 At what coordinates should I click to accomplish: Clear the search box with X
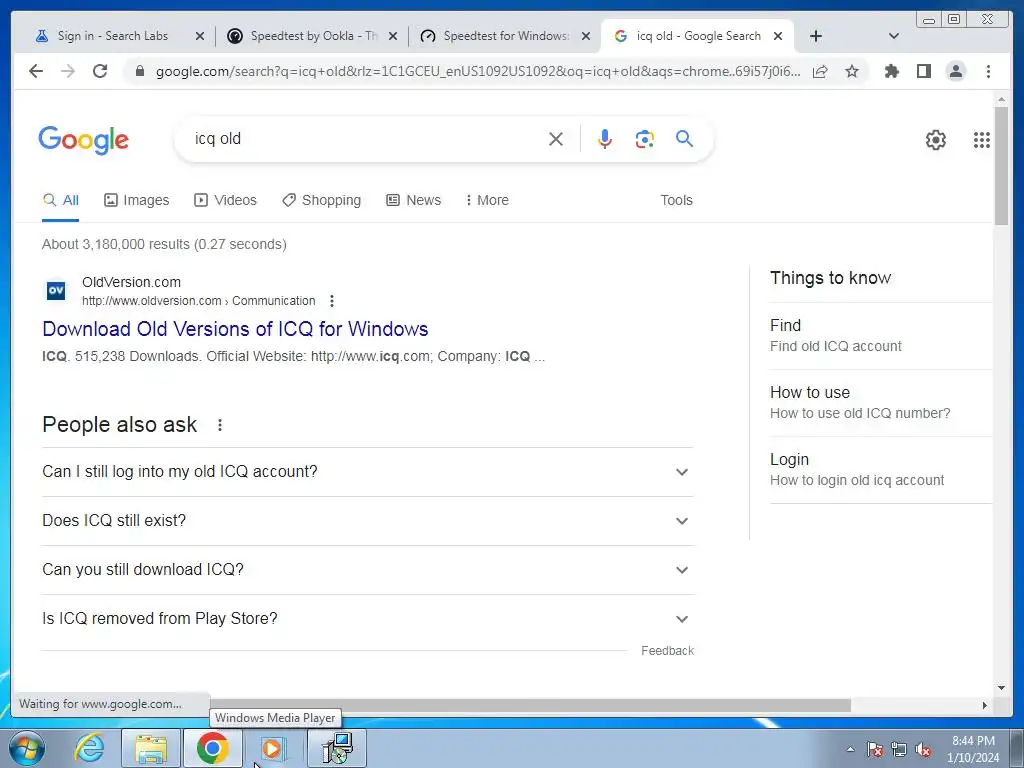[x=556, y=139]
